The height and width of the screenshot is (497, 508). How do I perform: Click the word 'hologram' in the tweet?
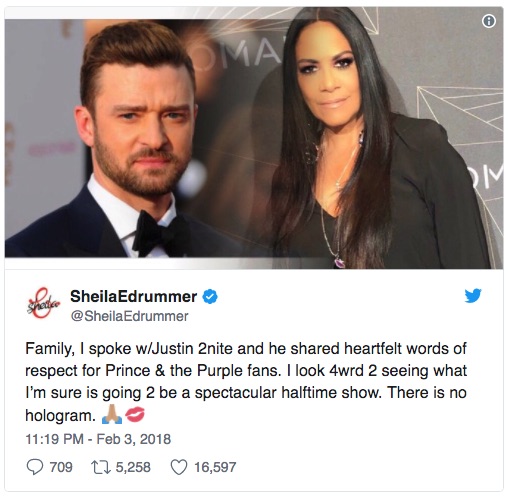(x=60, y=415)
